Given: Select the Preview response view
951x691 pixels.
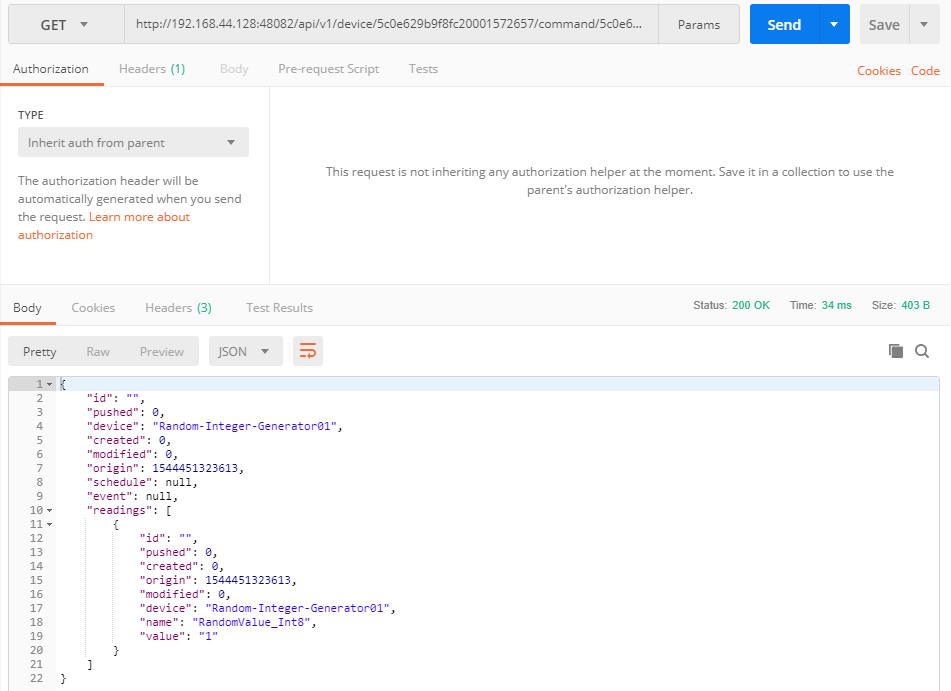Looking at the screenshot, I should (x=162, y=351).
